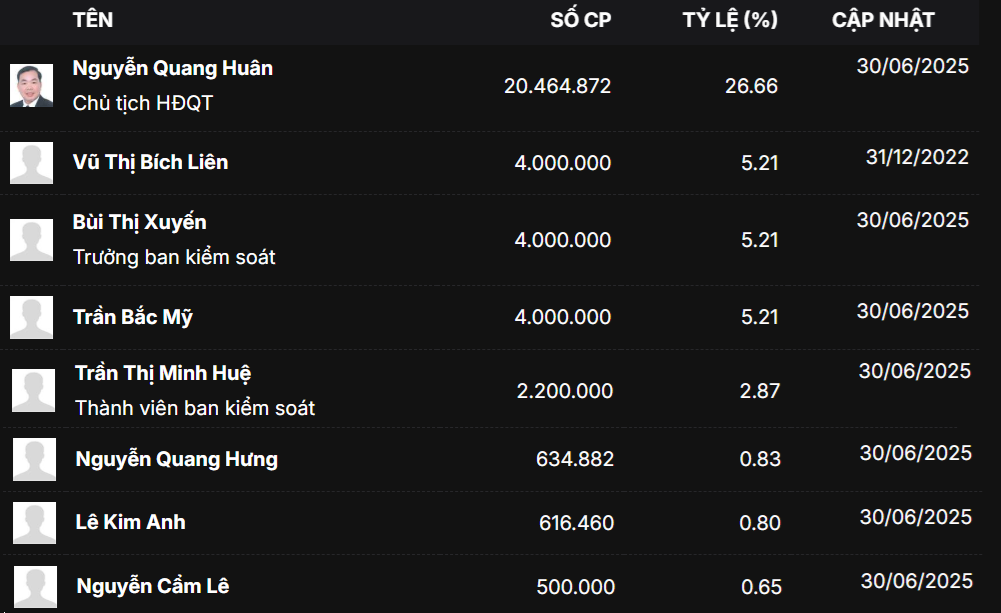Click the Lê Kim Anh name
The width and height of the screenshot is (1001, 613).
click(x=130, y=522)
